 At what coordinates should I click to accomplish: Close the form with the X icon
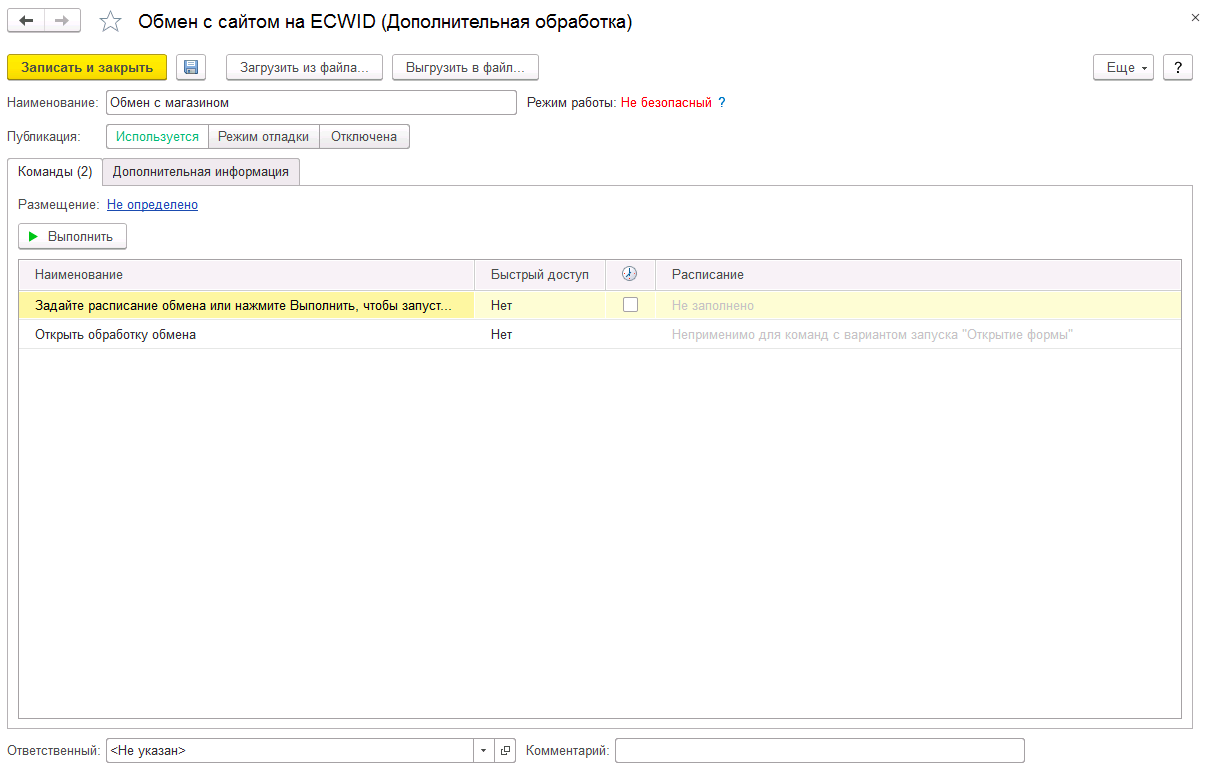pyautogui.click(x=1195, y=18)
